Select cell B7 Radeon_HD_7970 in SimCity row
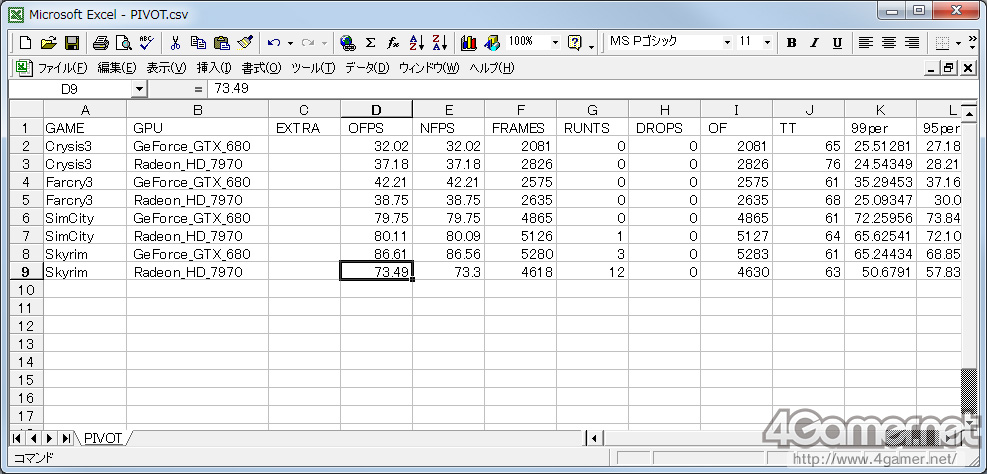This screenshot has height=474, width=987. [198, 237]
